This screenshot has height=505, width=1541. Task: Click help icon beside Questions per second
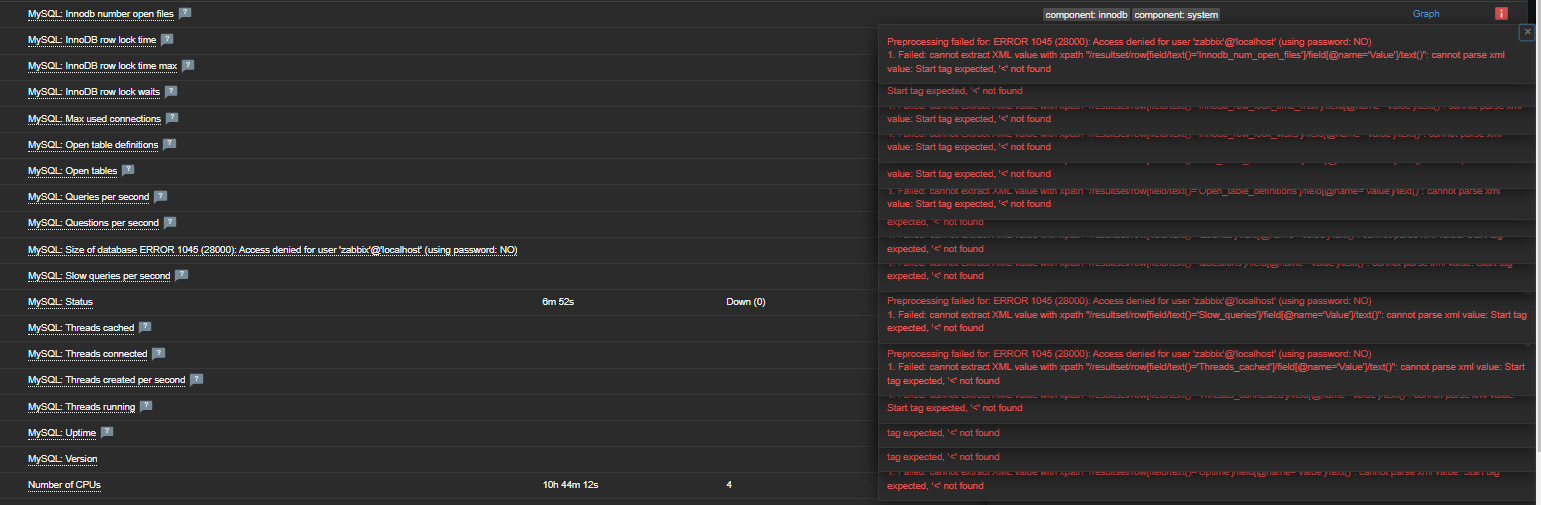[x=170, y=222]
